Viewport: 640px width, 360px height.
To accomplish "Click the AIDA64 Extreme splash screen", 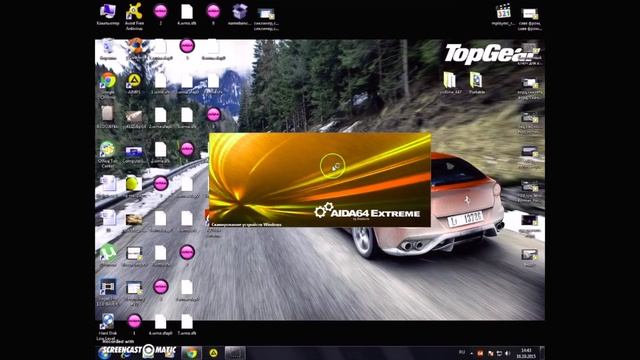I will tap(320, 180).
